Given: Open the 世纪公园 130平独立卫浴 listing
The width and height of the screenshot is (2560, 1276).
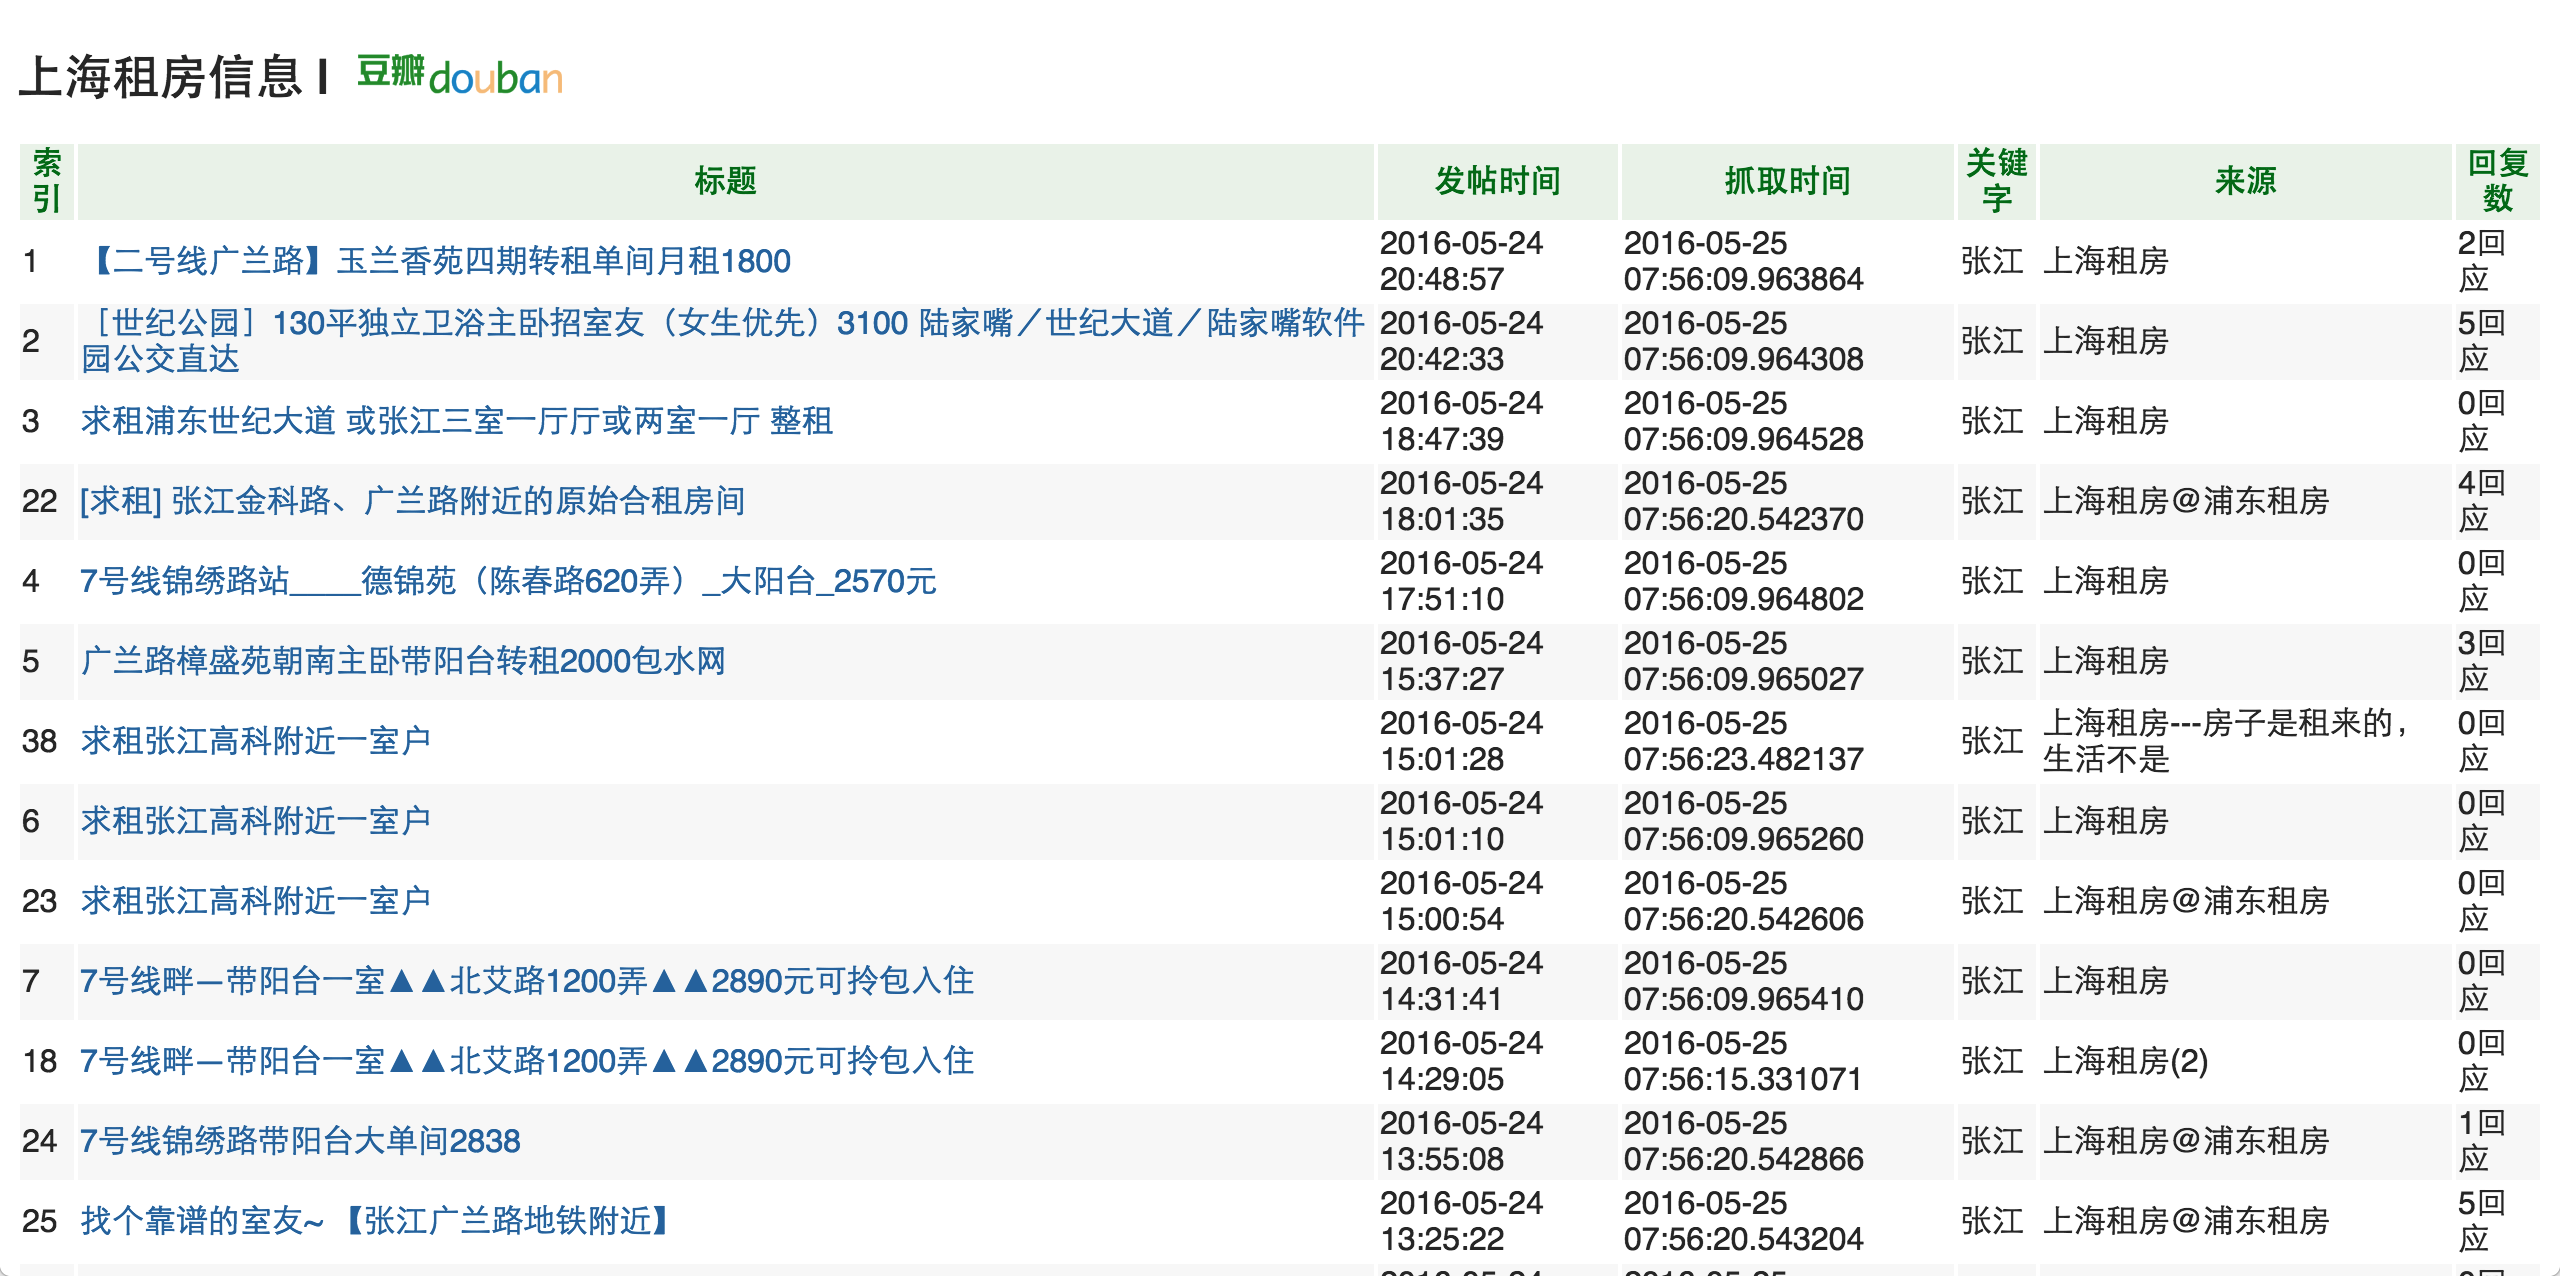Looking at the screenshot, I should [720, 324].
